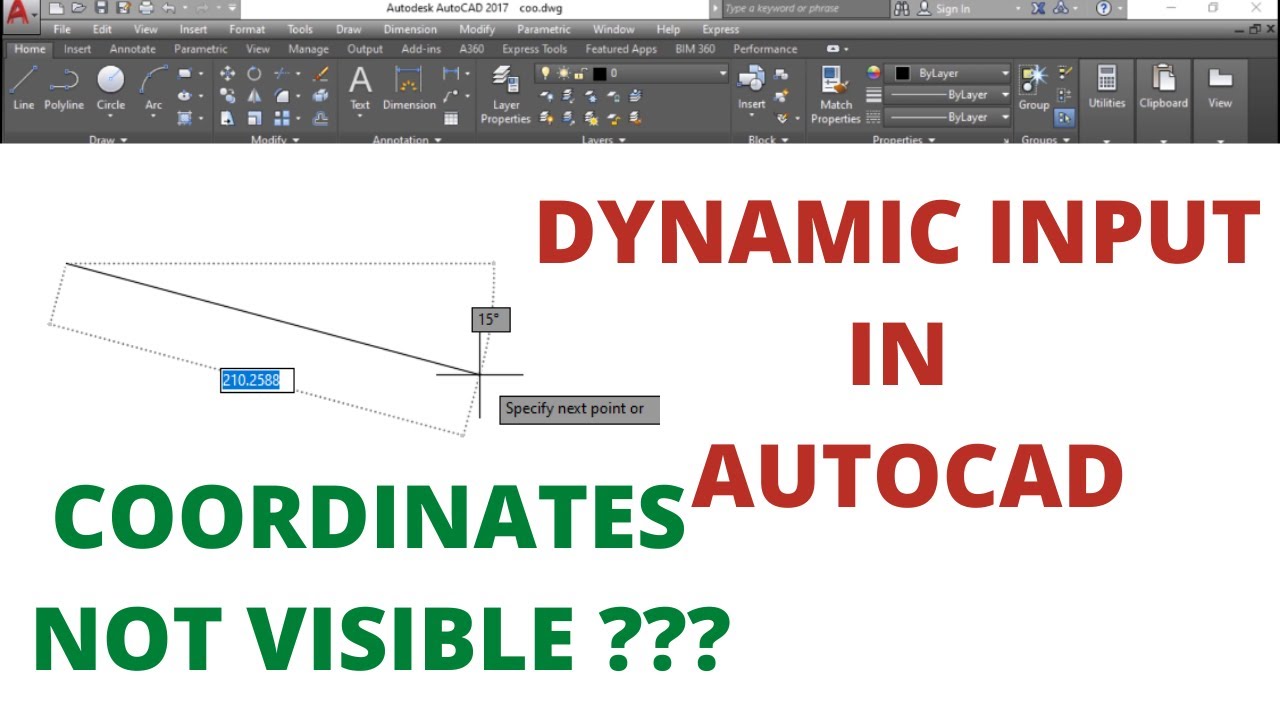Screen dimensions: 1280x720
Task: Expand the Draw panel
Action: (x=109, y=140)
